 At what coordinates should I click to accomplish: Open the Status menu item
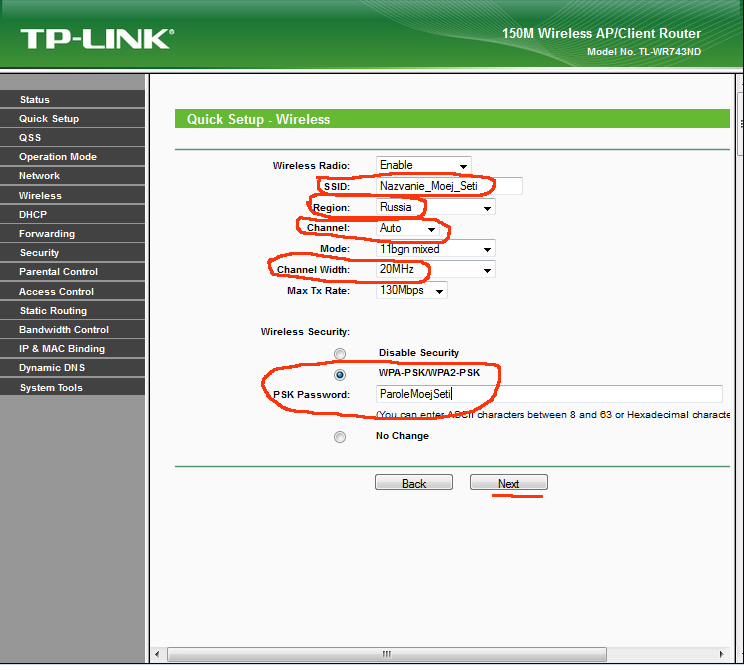(x=73, y=99)
